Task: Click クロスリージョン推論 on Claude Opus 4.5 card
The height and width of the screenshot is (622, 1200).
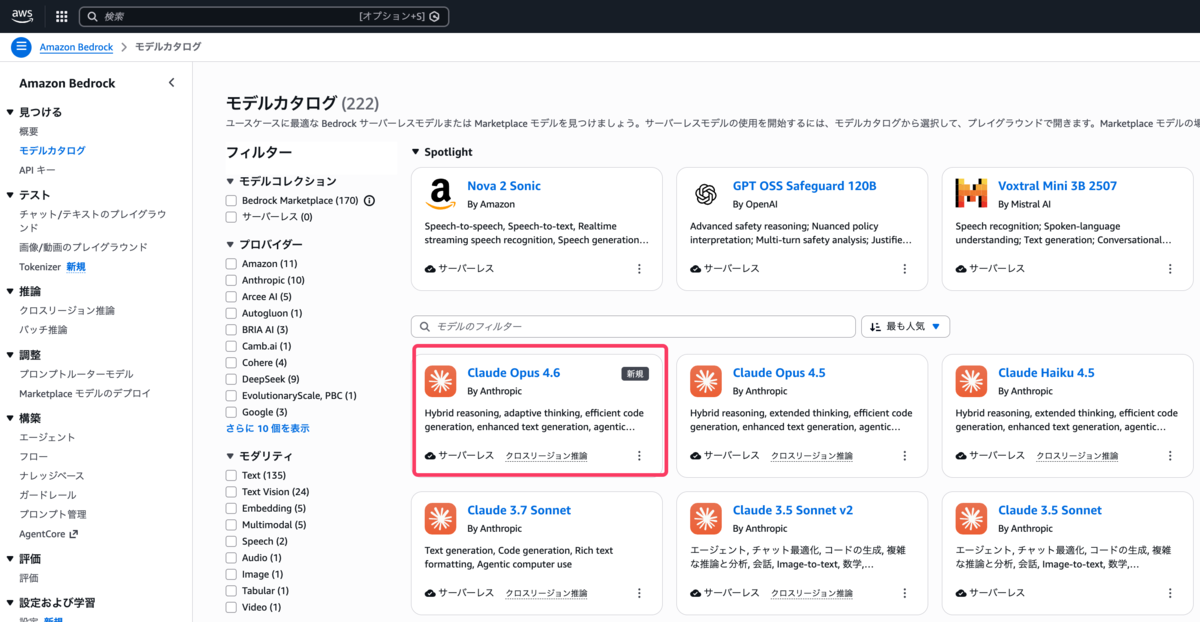Action: (x=812, y=455)
